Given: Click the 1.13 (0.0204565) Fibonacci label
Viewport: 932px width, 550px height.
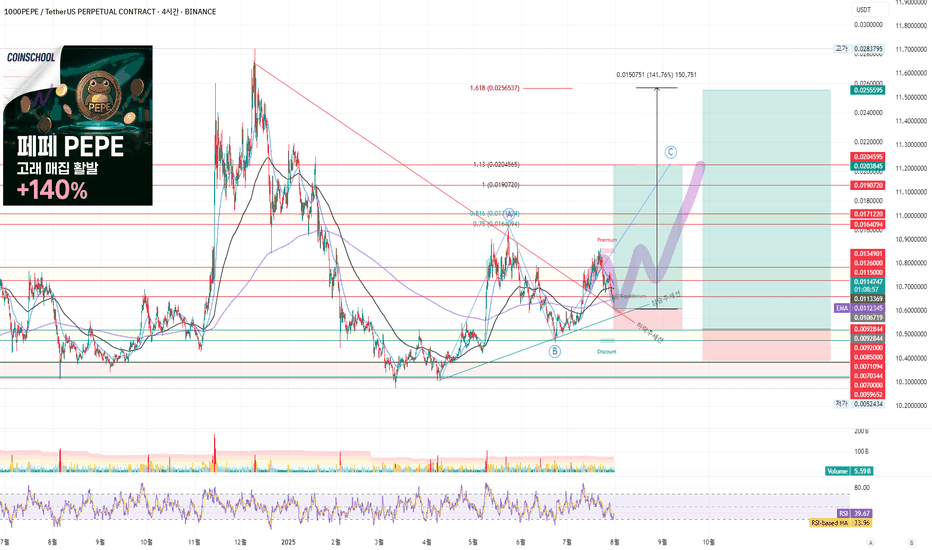Looking at the screenshot, I should [x=496, y=165].
